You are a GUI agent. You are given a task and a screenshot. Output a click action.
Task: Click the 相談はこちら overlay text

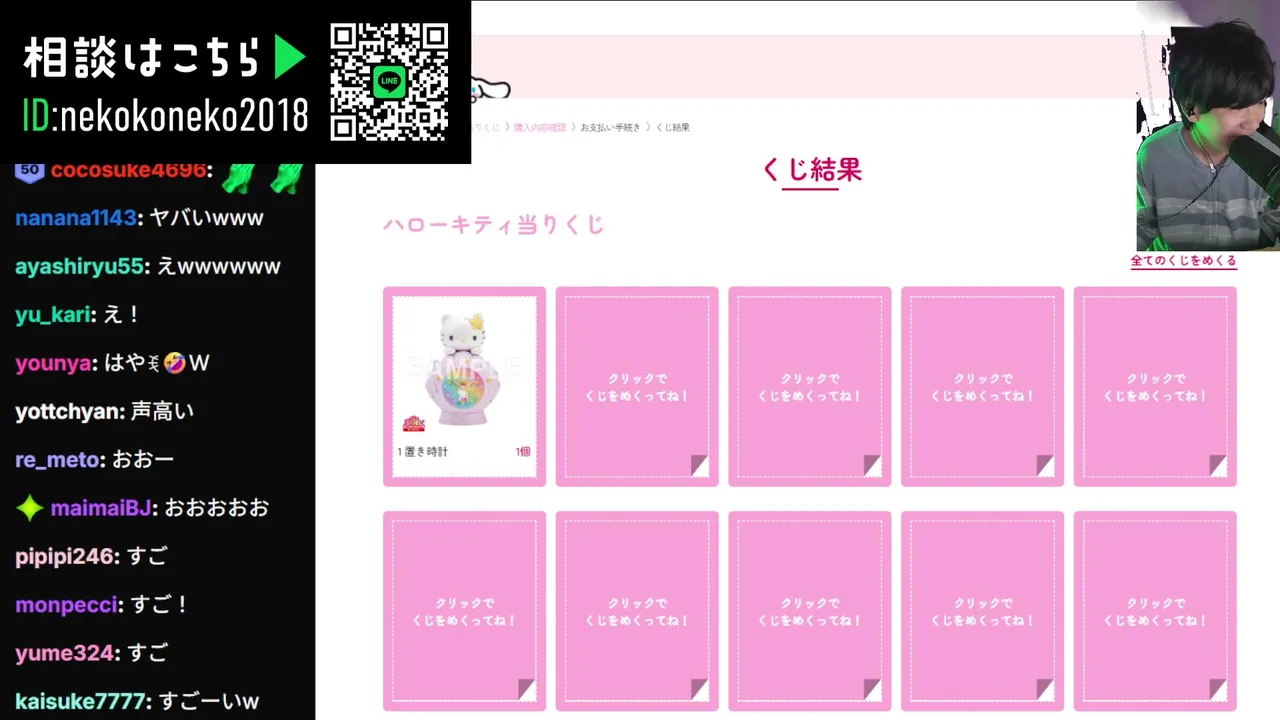pos(142,59)
